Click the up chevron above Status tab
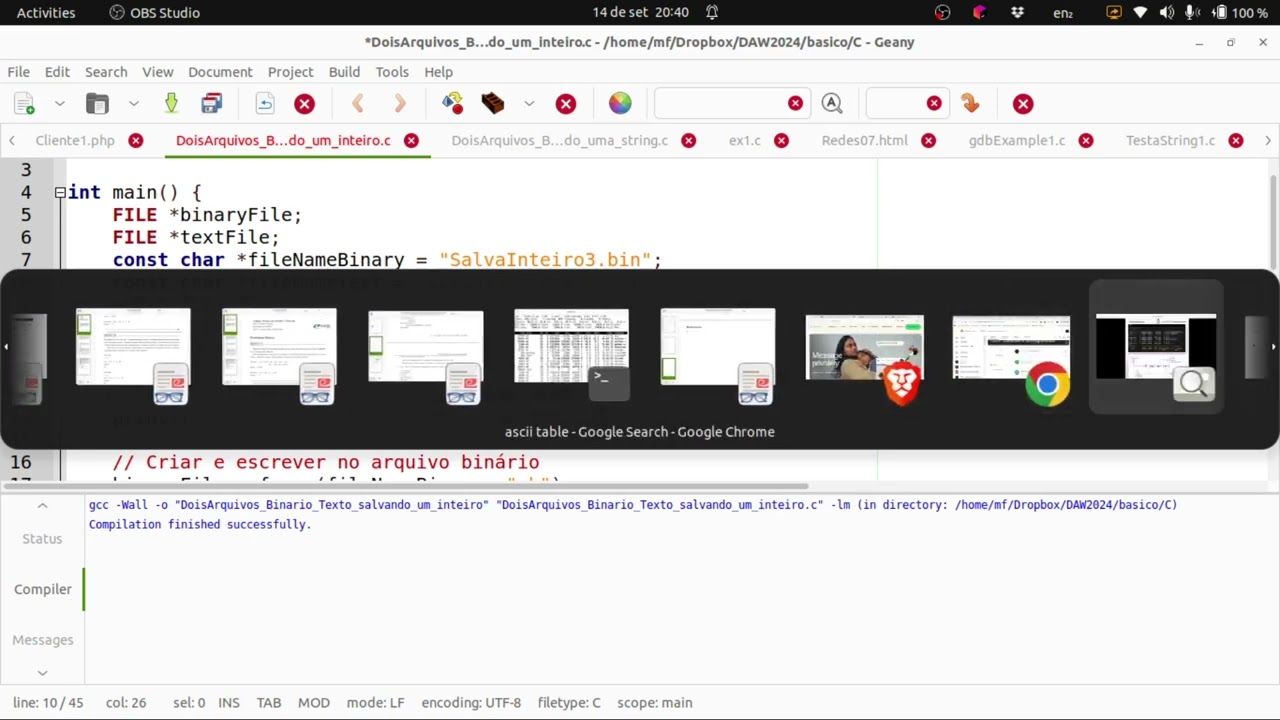1280x720 pixels. coord(42,506)
